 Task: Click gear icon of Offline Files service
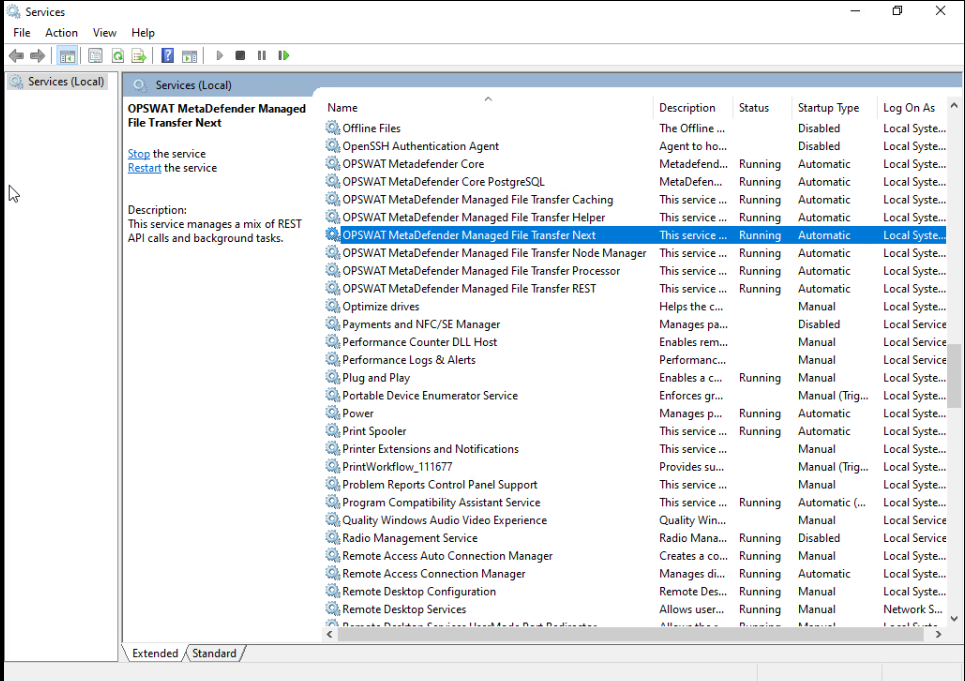pyautogui.click(x=333, y=128)
